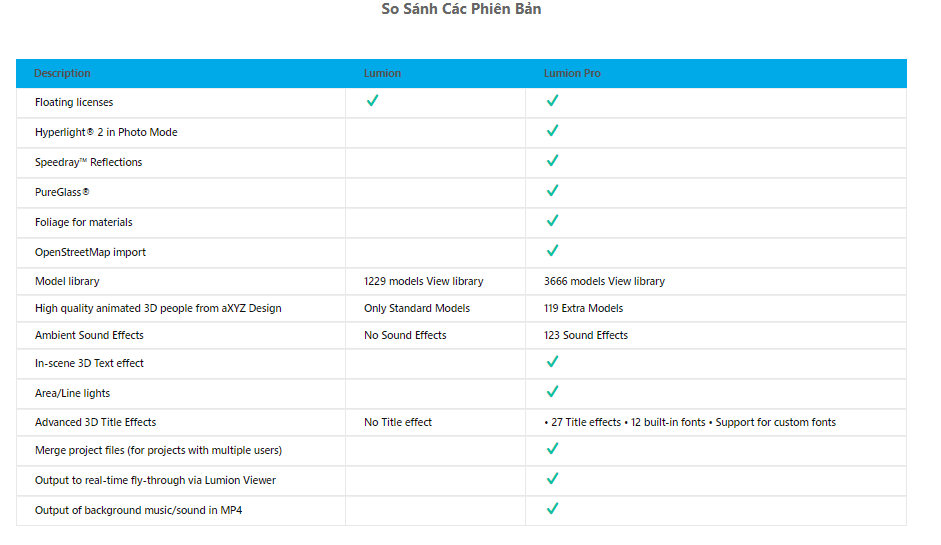This screenshot has width=941, height=545.
Task: Select the Lumion Pro column header
Action: 572,73
